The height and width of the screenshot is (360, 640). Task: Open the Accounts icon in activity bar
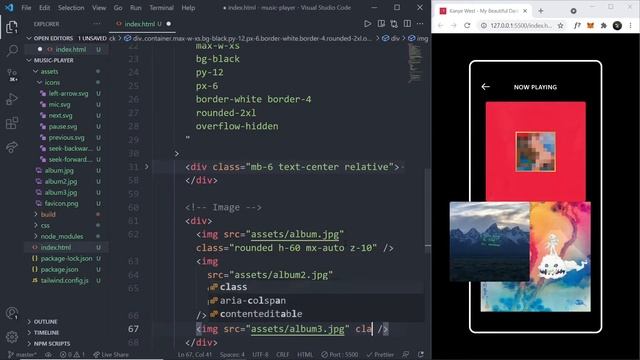(x=11, y=313)
